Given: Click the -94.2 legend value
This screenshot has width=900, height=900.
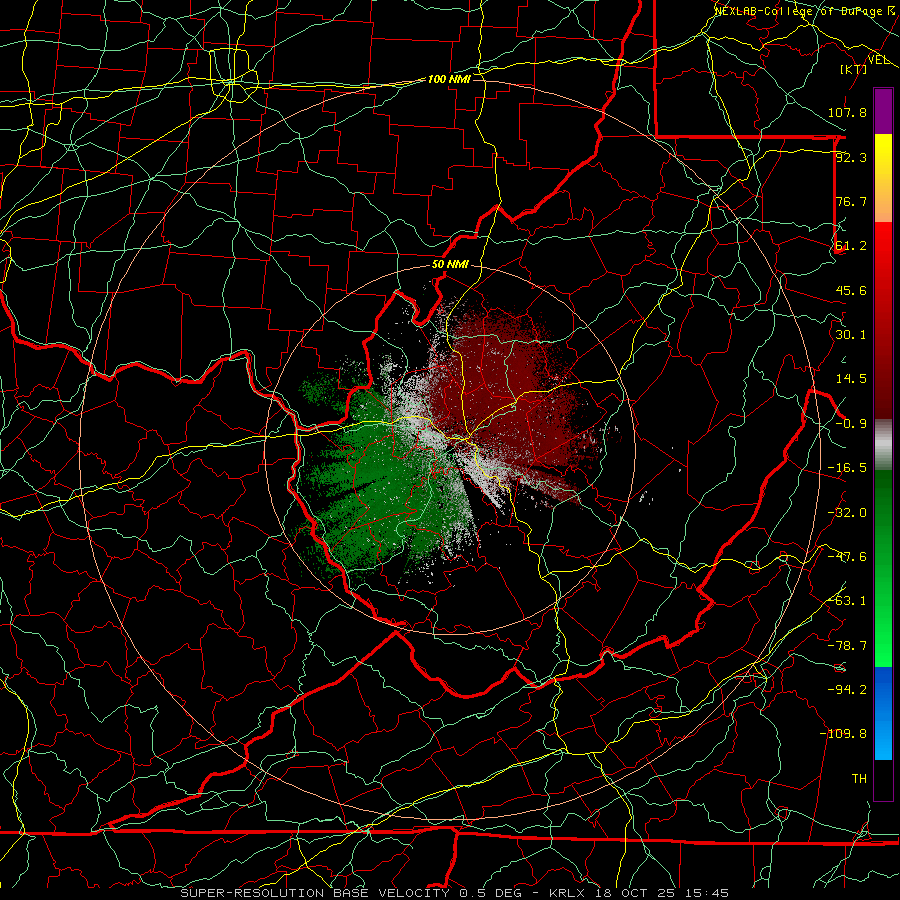Looking at the screenshot, I should pyautogui.click(x=847, y=689).
